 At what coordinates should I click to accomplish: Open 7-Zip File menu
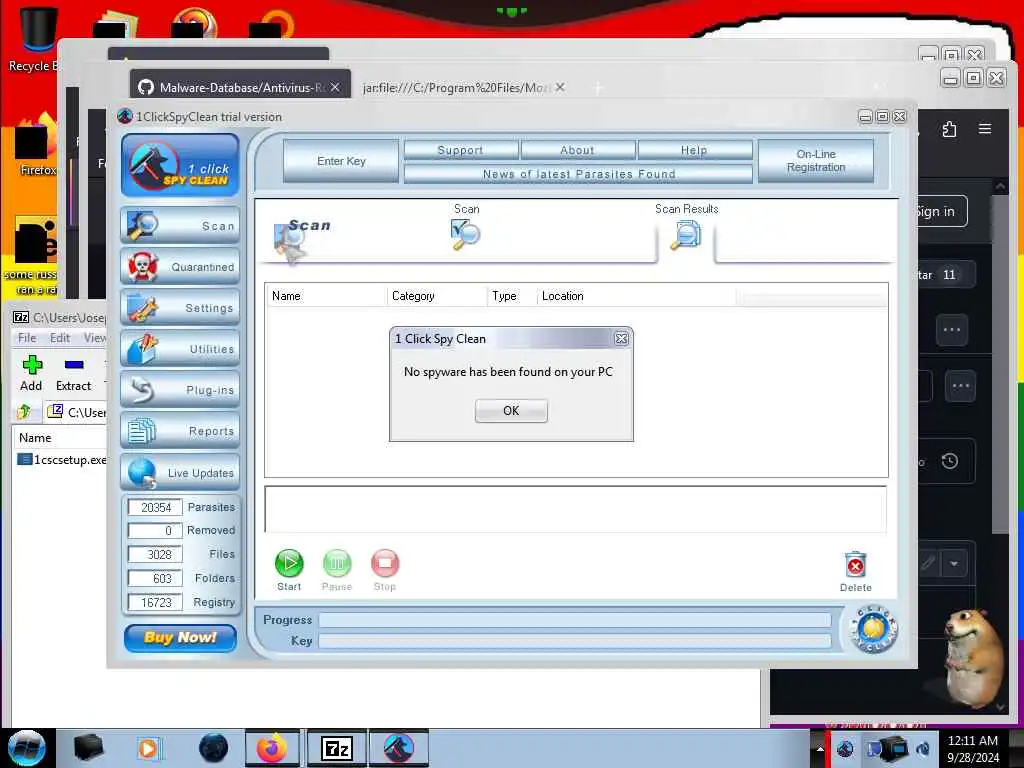[x=27, y=338]
